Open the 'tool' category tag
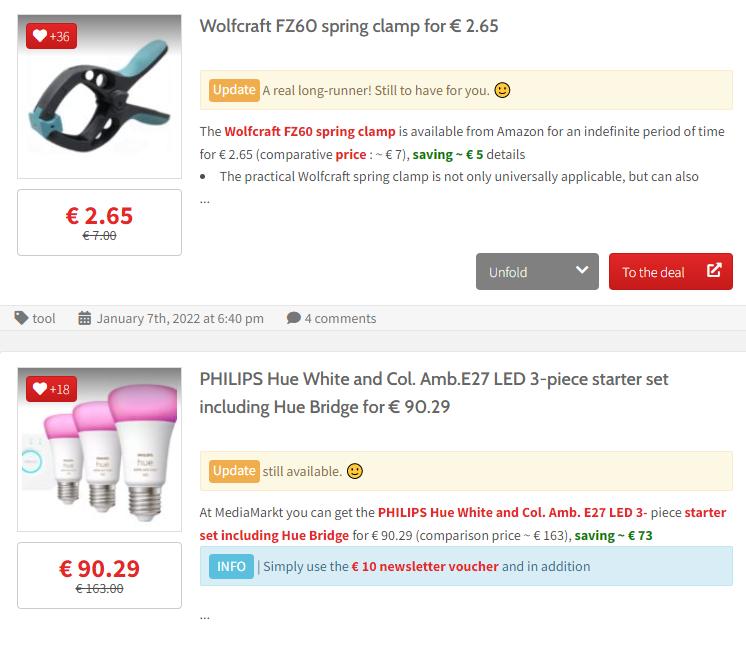This screenshot has height=654, width=746. click(44, 318)
